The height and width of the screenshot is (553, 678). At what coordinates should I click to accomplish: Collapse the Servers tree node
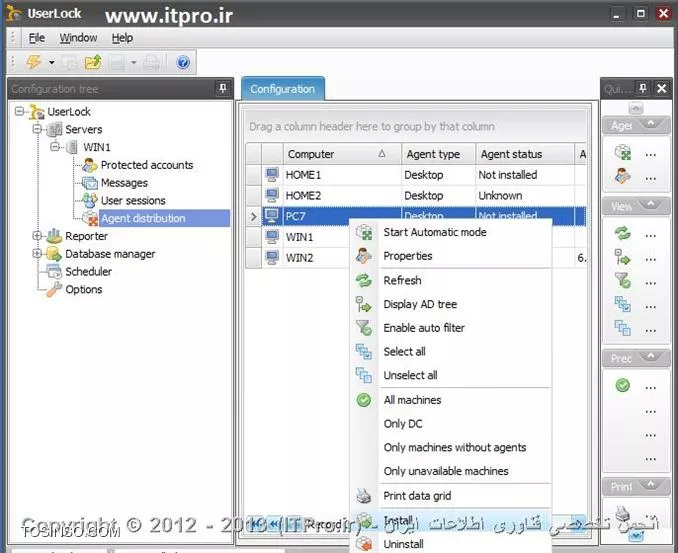pyautogui.click(x=37, y=129)
